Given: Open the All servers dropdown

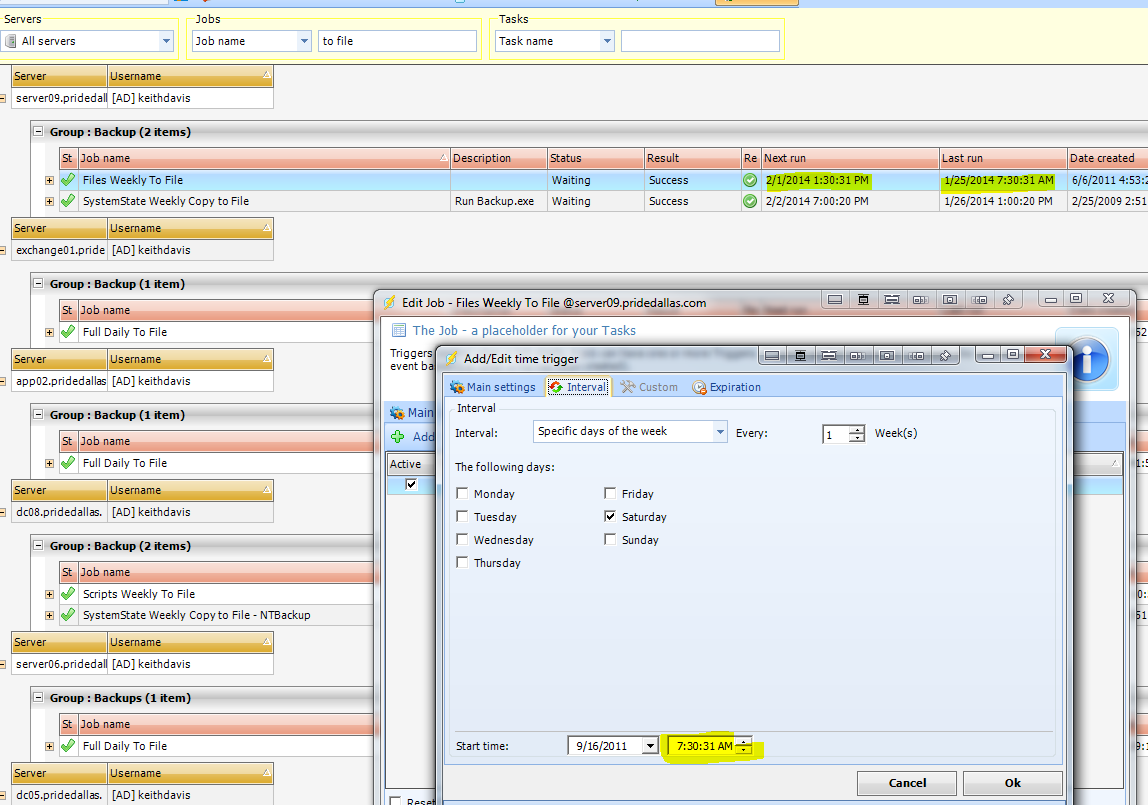Looking at the screenshot, I should 166,41.
